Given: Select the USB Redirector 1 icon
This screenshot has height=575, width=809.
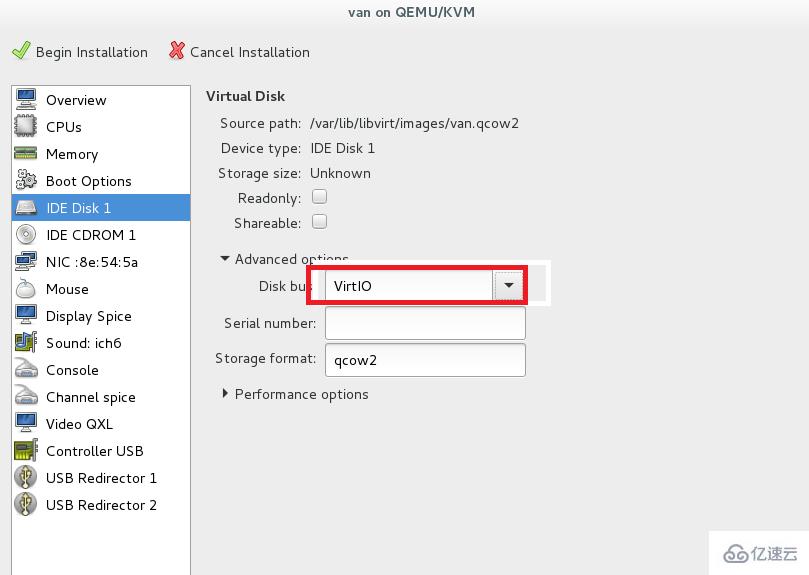Looking at the screenshot, I should click(x=26, y=478).
